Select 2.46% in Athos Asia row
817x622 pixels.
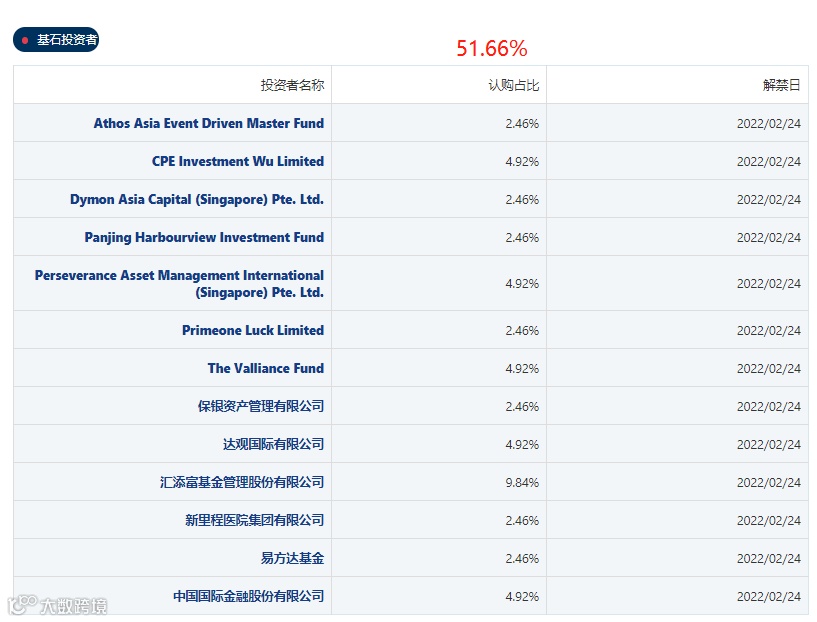(x=522, y=123)
